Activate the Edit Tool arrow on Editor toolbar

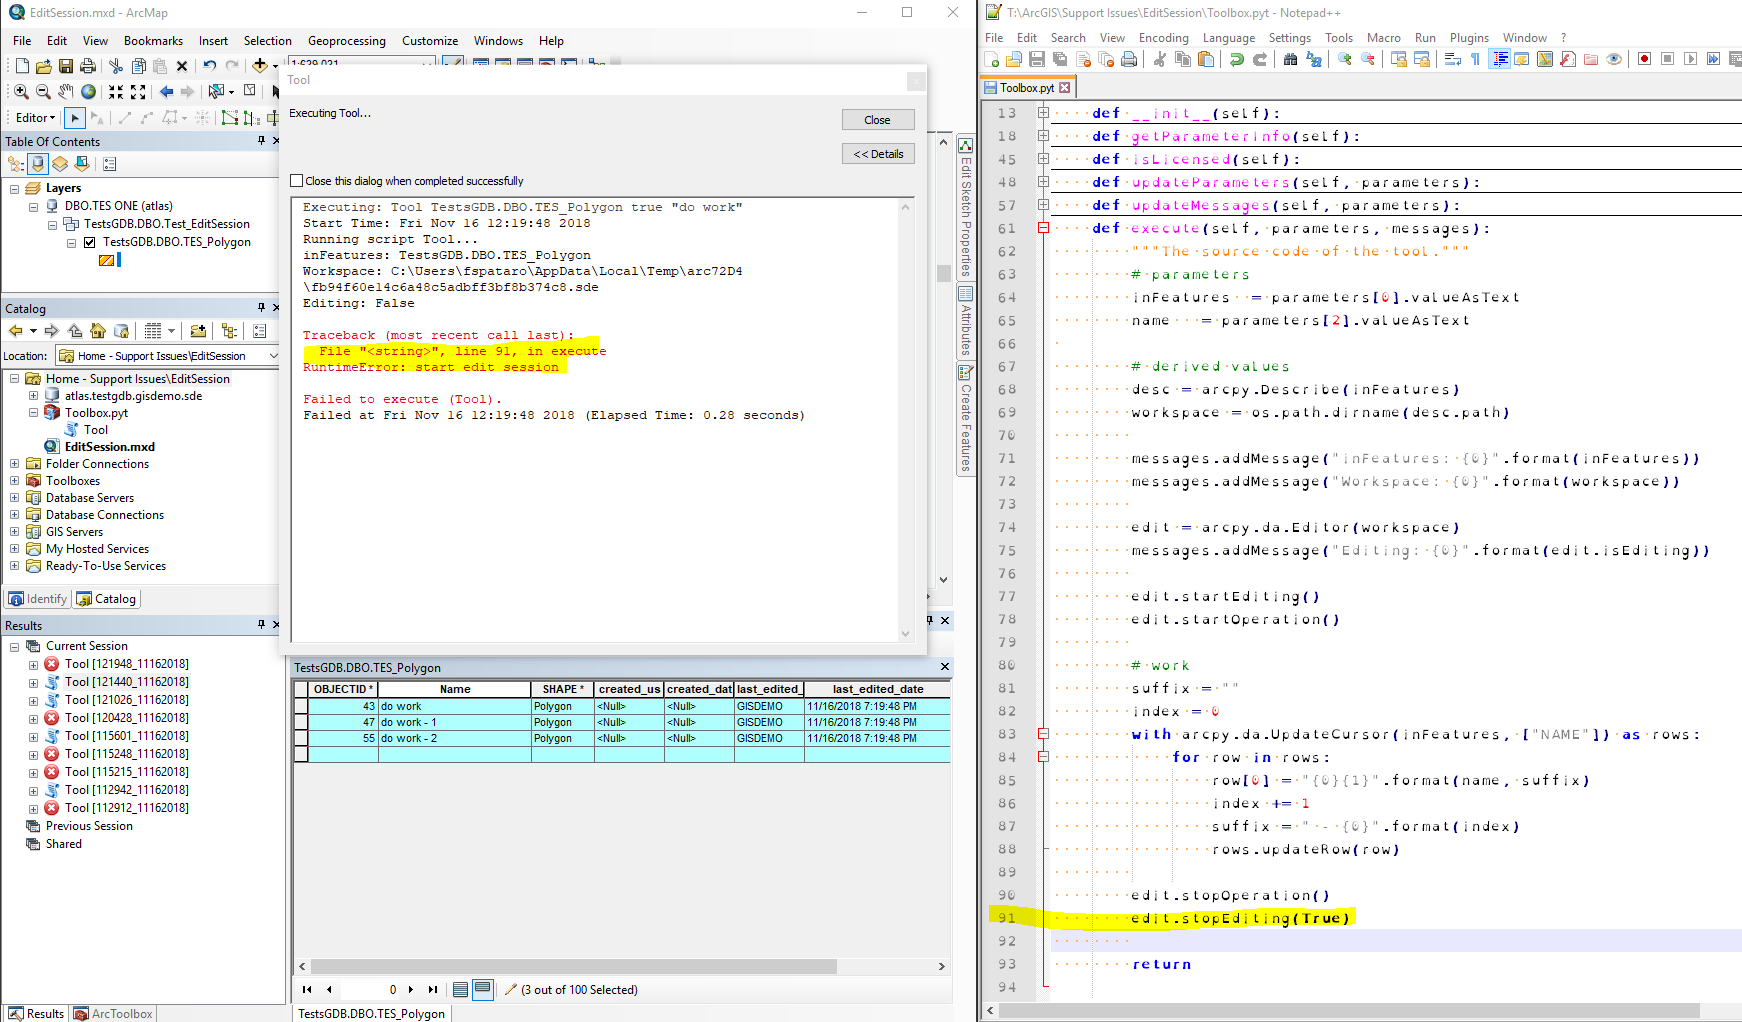75,118
